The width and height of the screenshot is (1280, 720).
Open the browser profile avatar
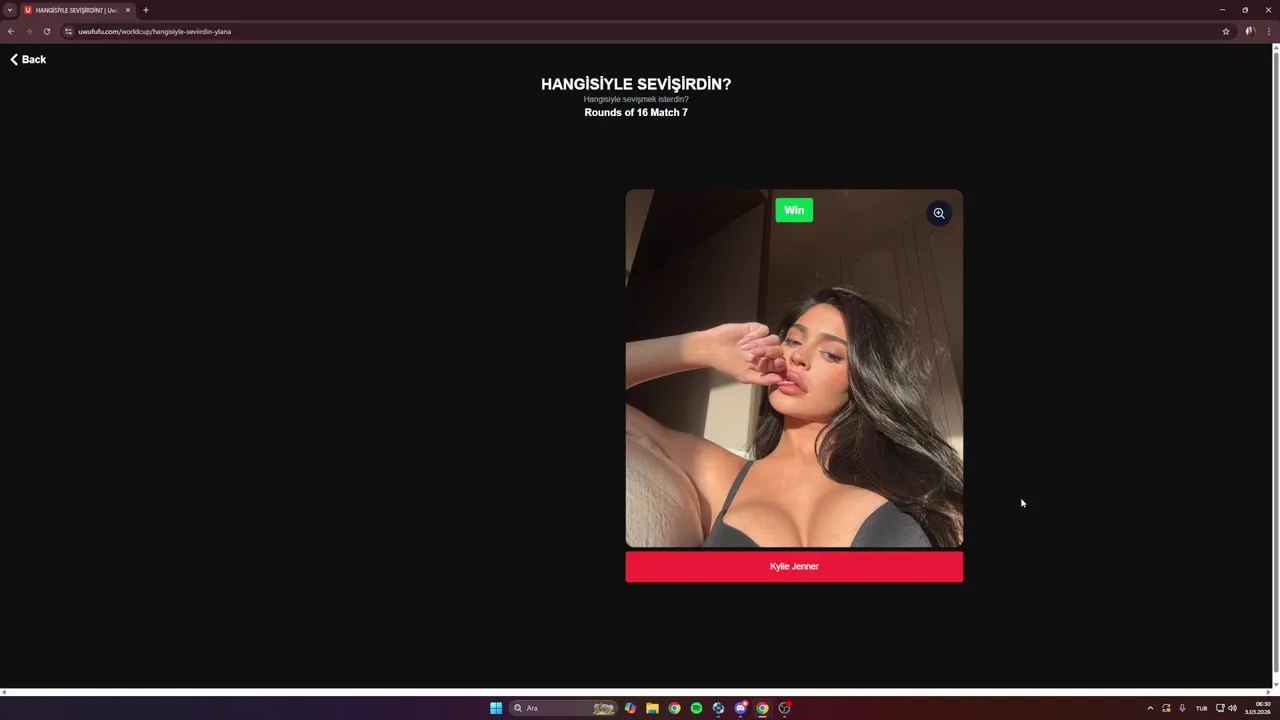tap(1250, 31)
